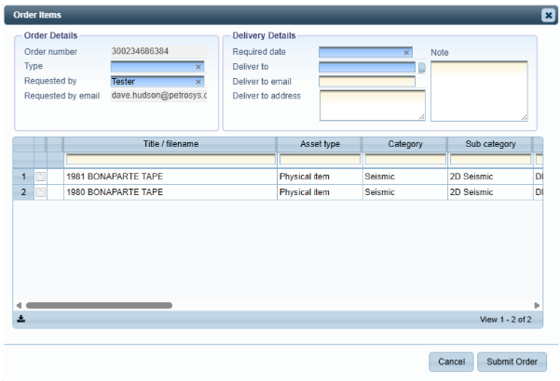Close the Order Items dialog
Image resolution: width=560 pixels, height=381 pixels.
tap(548, 15)
